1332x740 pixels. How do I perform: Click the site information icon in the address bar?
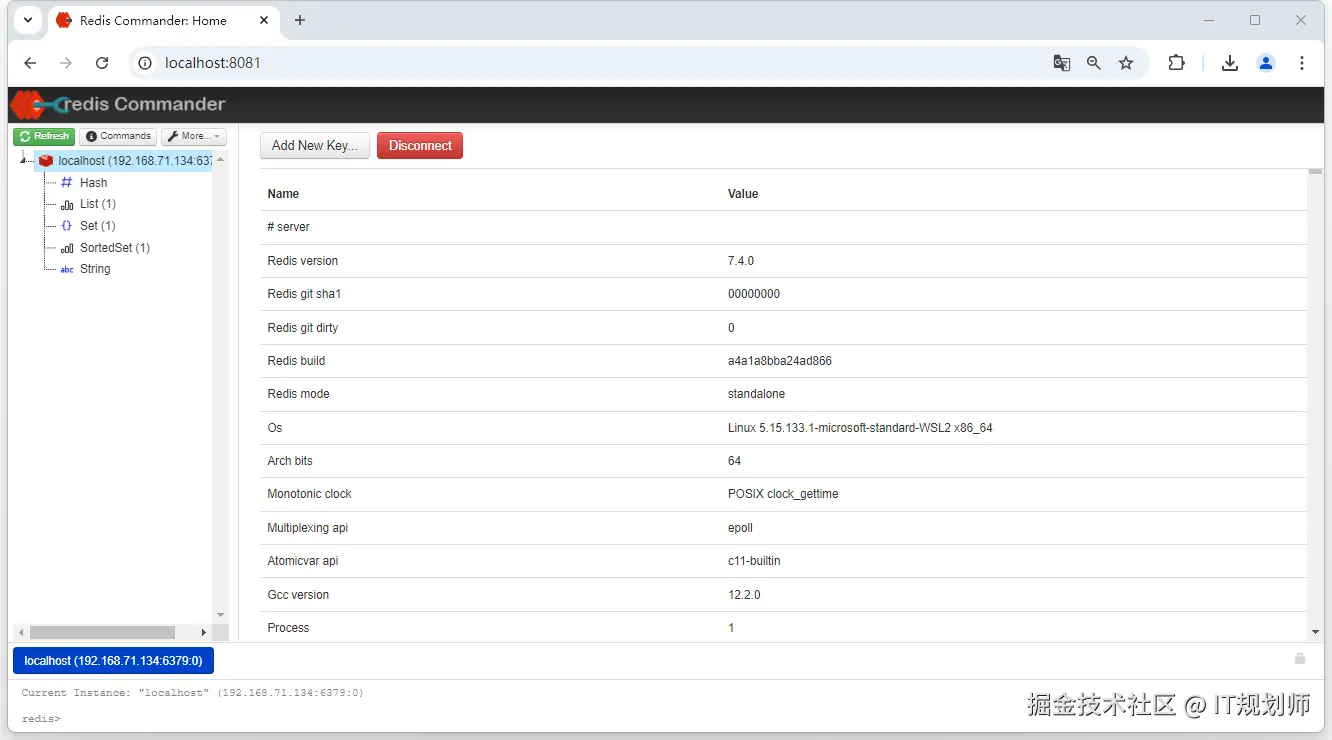(x=145, y=63)
